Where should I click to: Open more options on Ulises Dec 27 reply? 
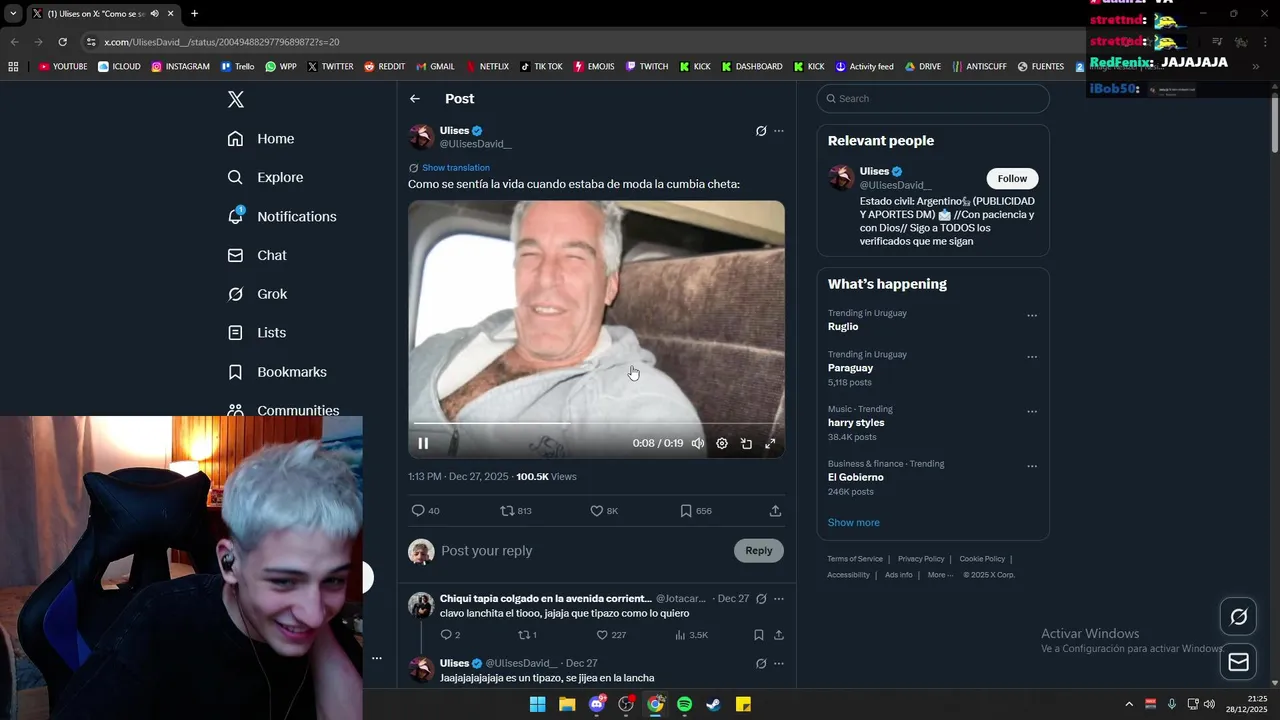tap(779, 663)
